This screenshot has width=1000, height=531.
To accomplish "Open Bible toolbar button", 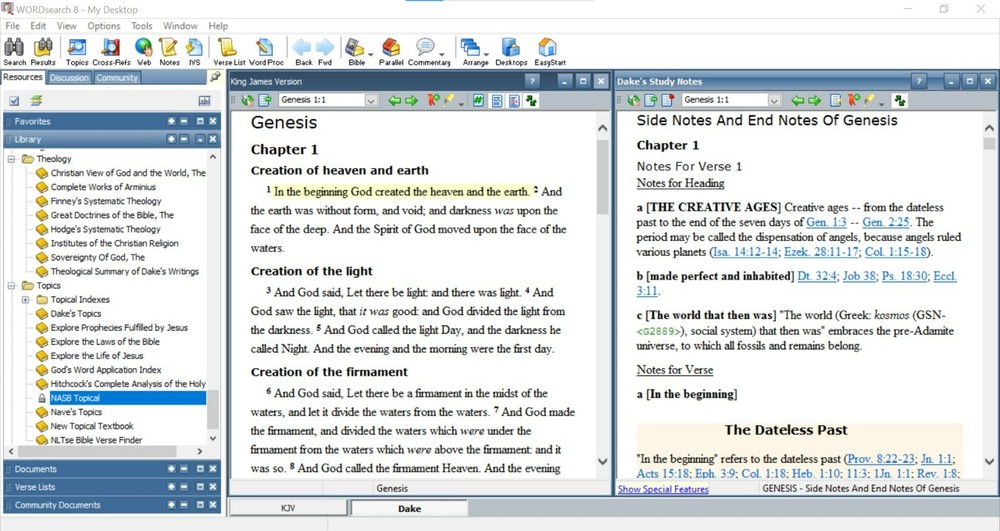I will pos(356,52).
